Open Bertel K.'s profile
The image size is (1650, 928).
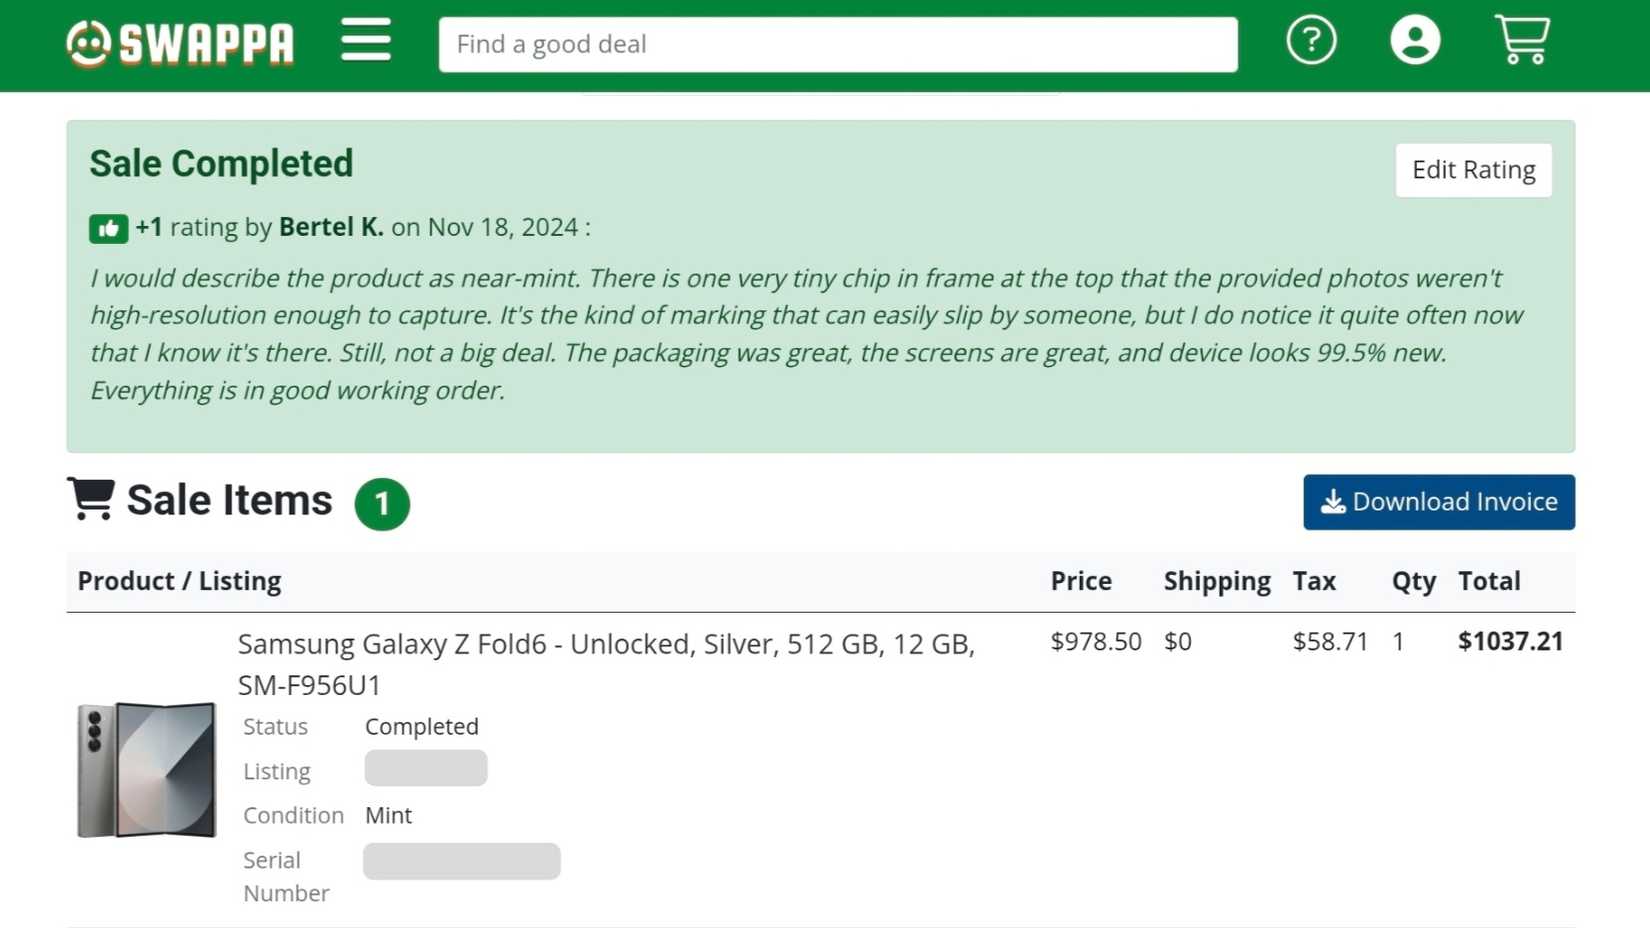(330, 227)
